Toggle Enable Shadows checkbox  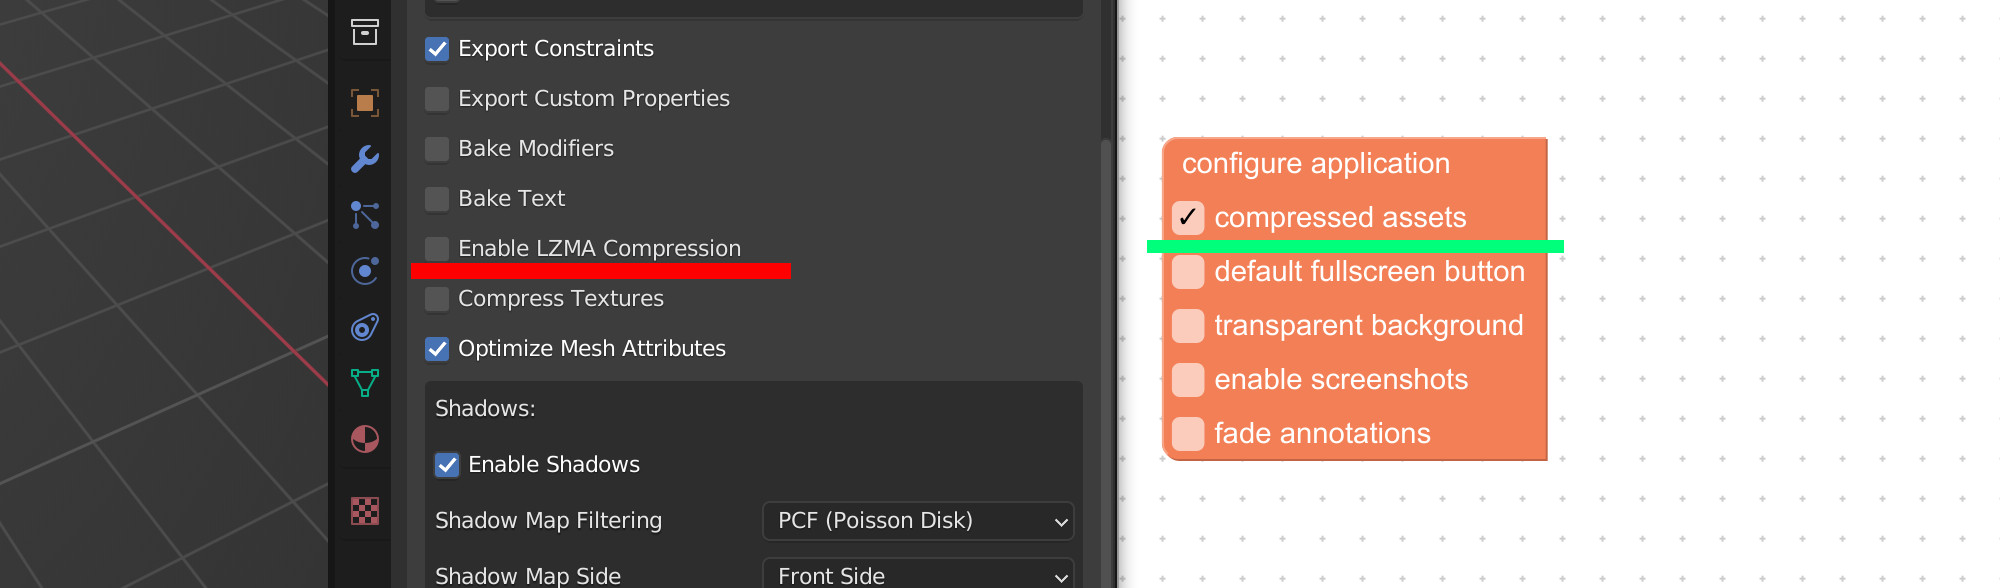(447, 465)
